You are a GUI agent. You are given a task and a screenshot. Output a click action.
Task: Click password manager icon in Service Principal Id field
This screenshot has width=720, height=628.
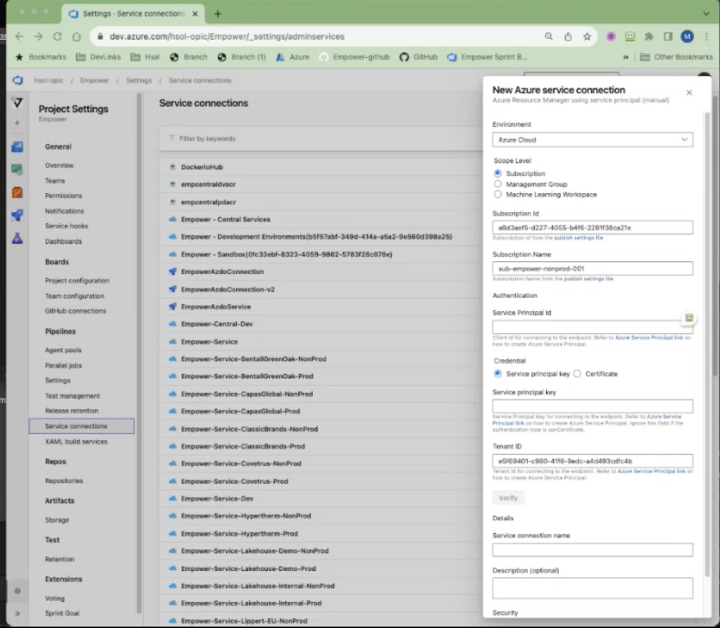coord(689,318)
